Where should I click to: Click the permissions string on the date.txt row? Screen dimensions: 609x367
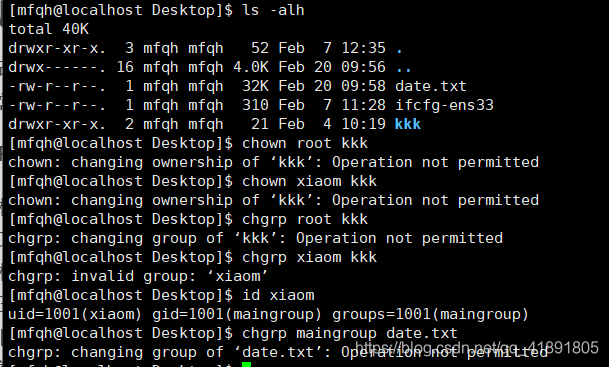click(57, 86)
